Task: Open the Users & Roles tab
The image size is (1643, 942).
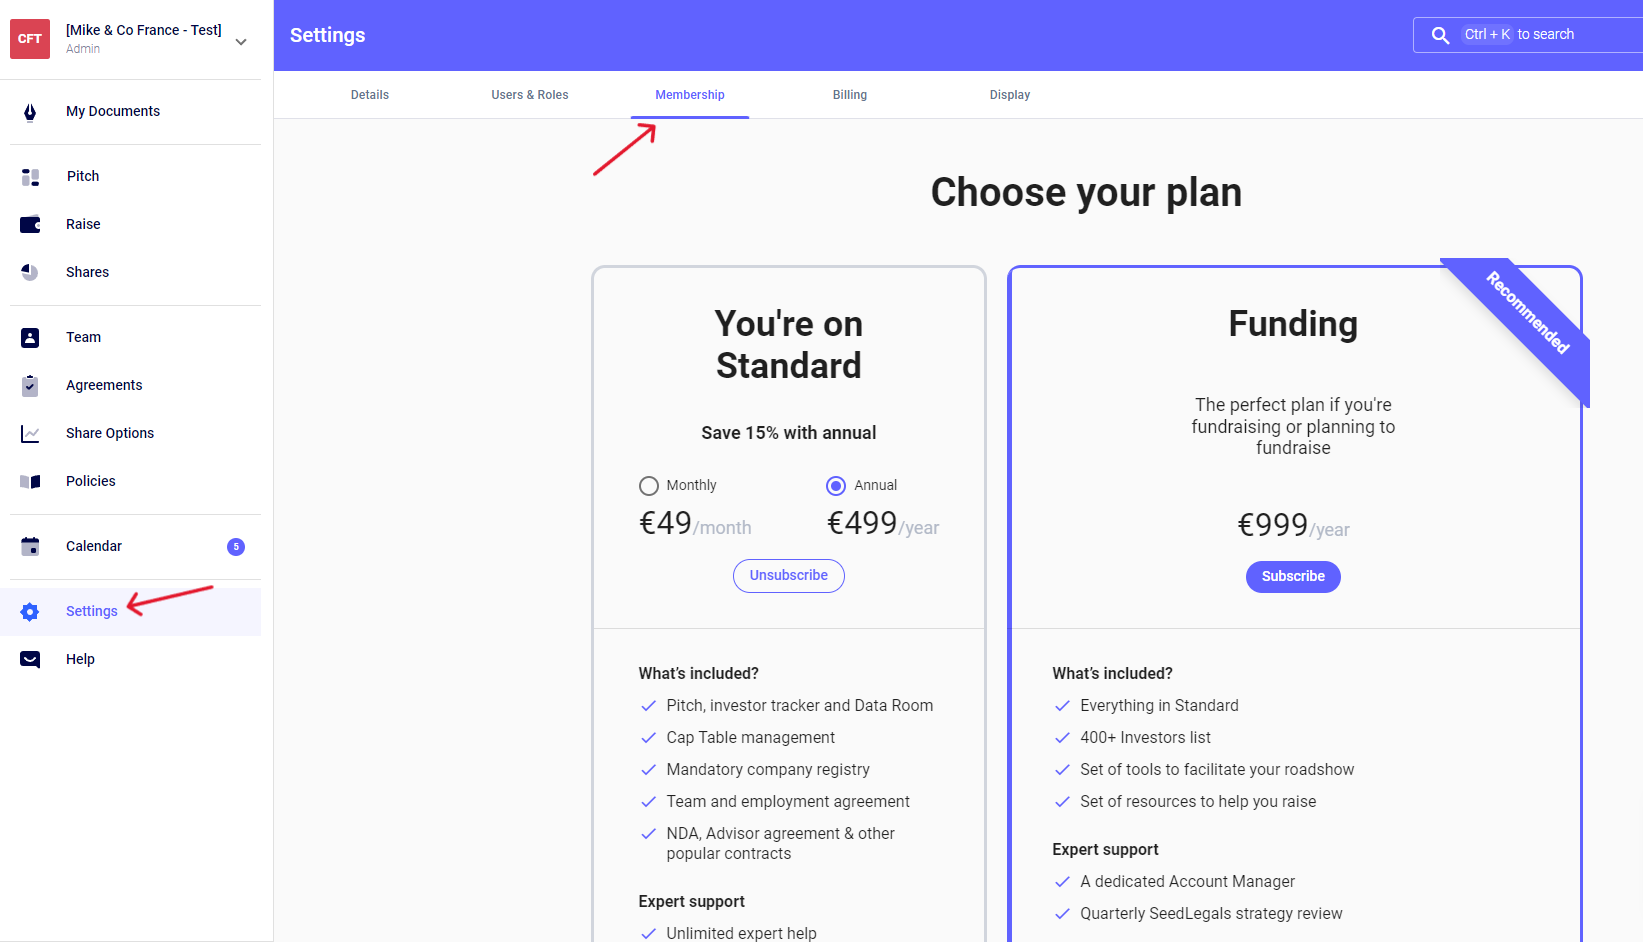Action: click(530, 95)
